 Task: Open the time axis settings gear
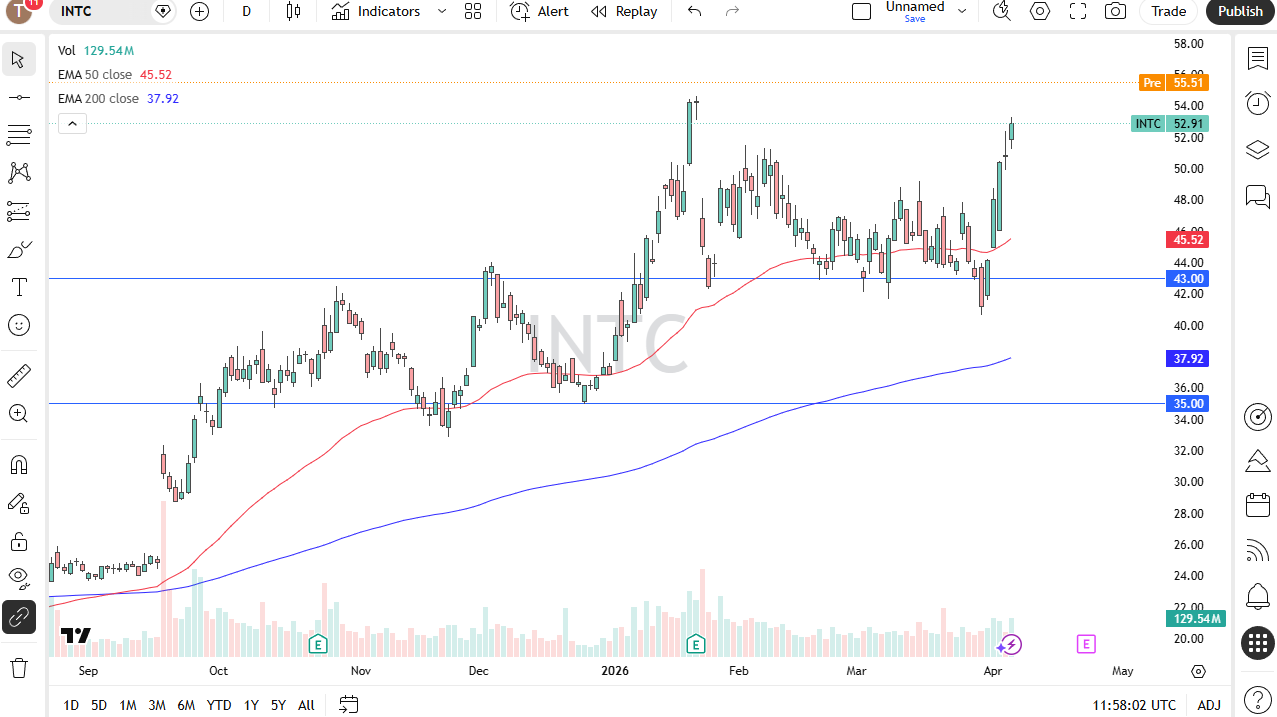1198,671
